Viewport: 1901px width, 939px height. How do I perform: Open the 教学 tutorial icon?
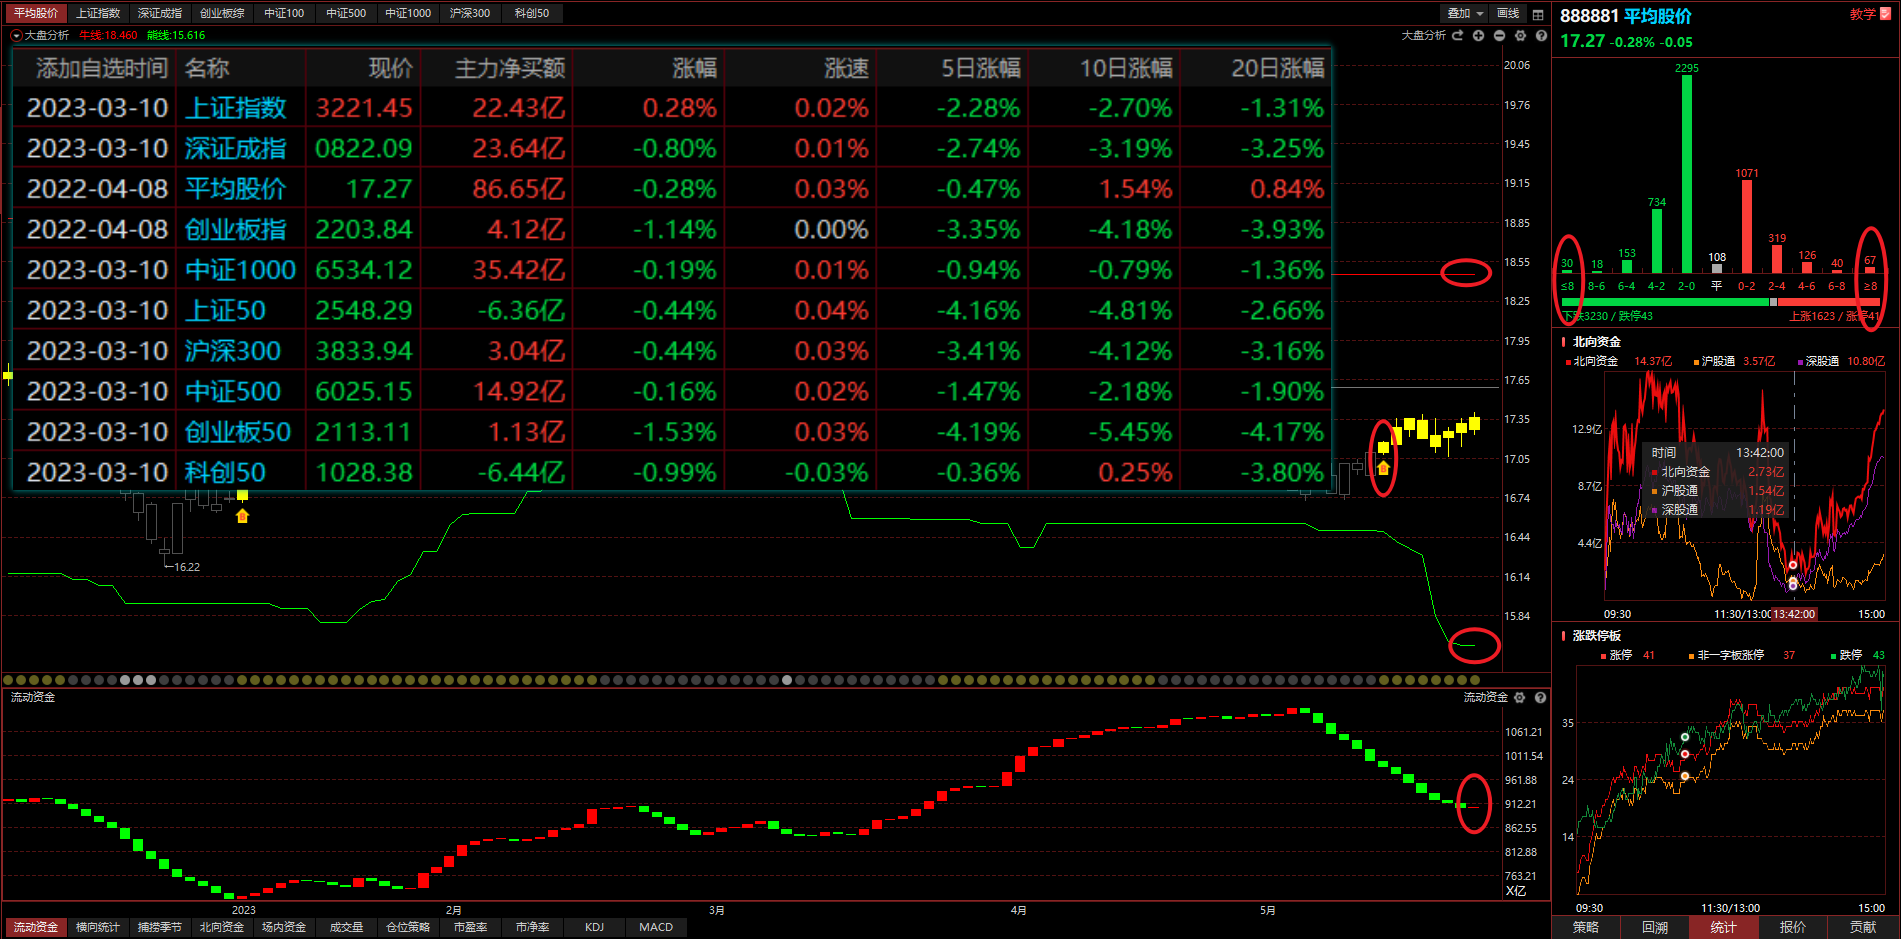click(1885, 14)
